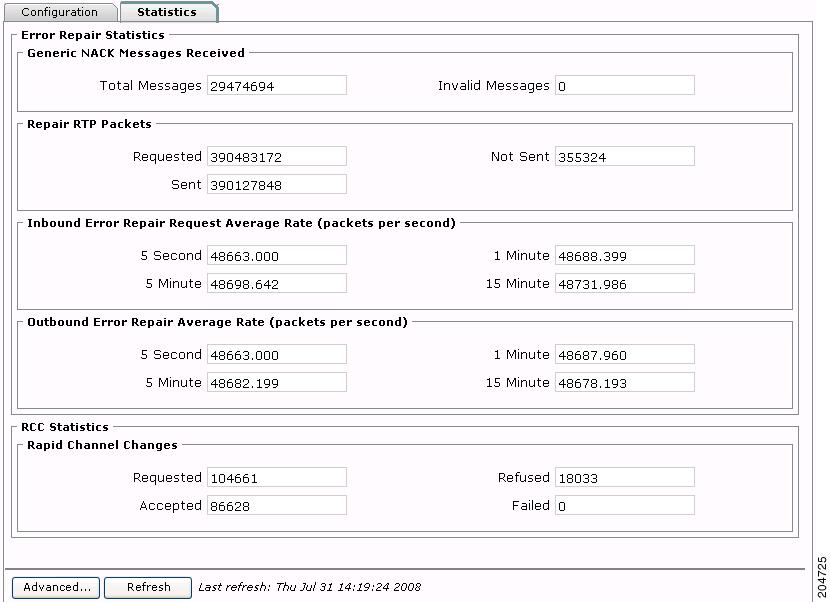Focus the RCC Refused value field
830x602 pixels.
(625, 478)
